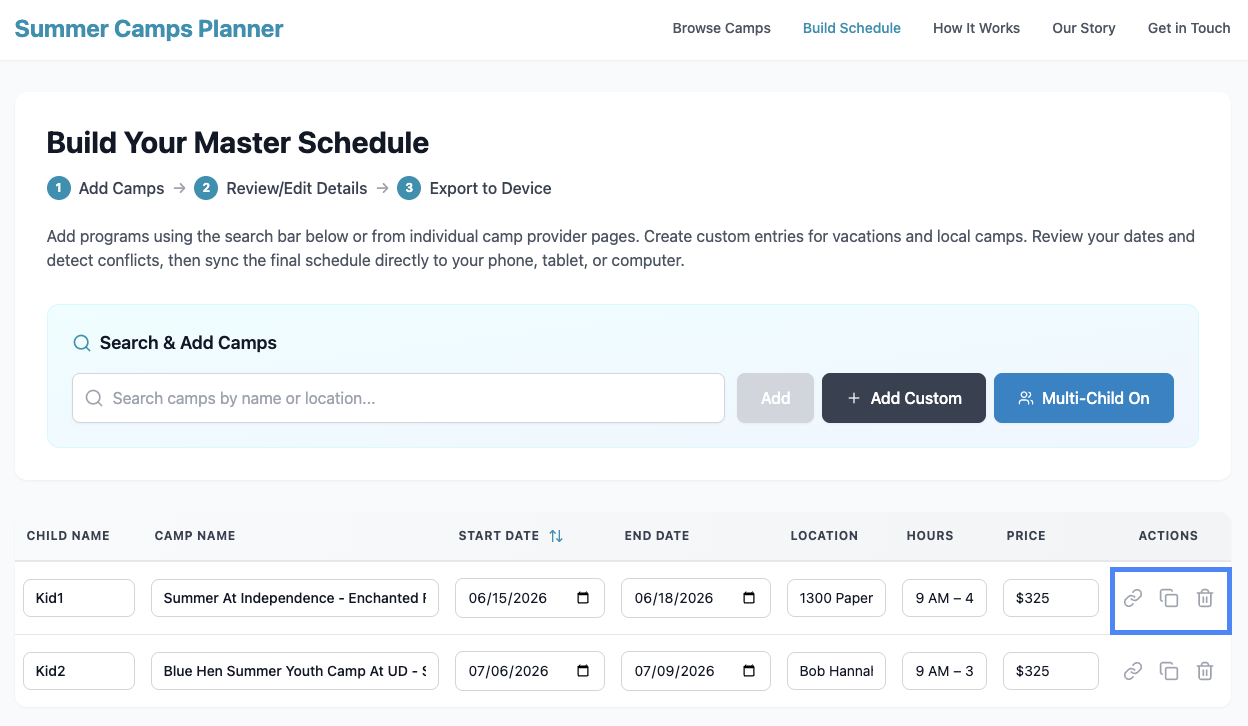
Task: Delete Kid1's camp with the trash icon
Action: (x=1205, y=598)
